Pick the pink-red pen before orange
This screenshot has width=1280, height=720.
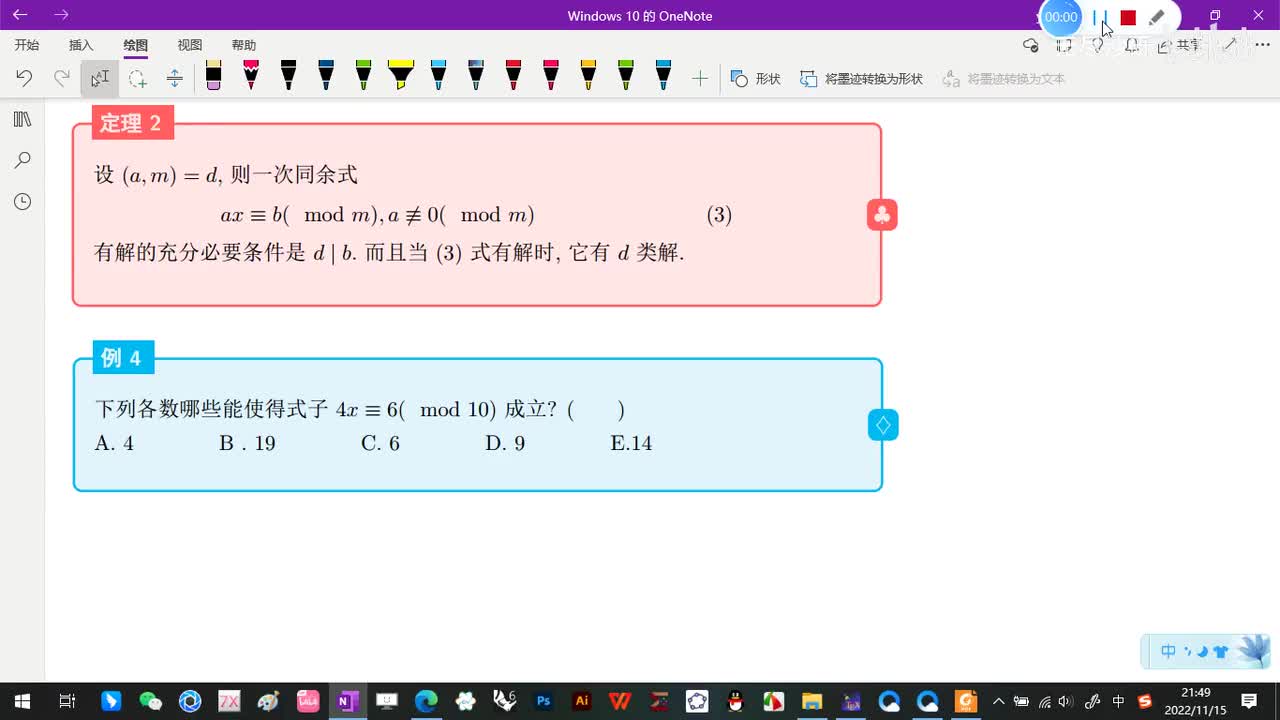pos(550,75)
